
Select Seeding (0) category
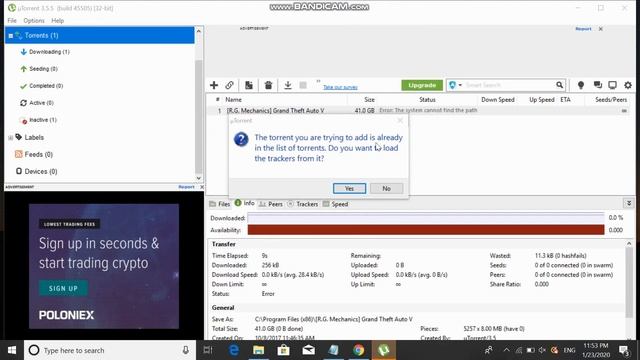point(43,69)
